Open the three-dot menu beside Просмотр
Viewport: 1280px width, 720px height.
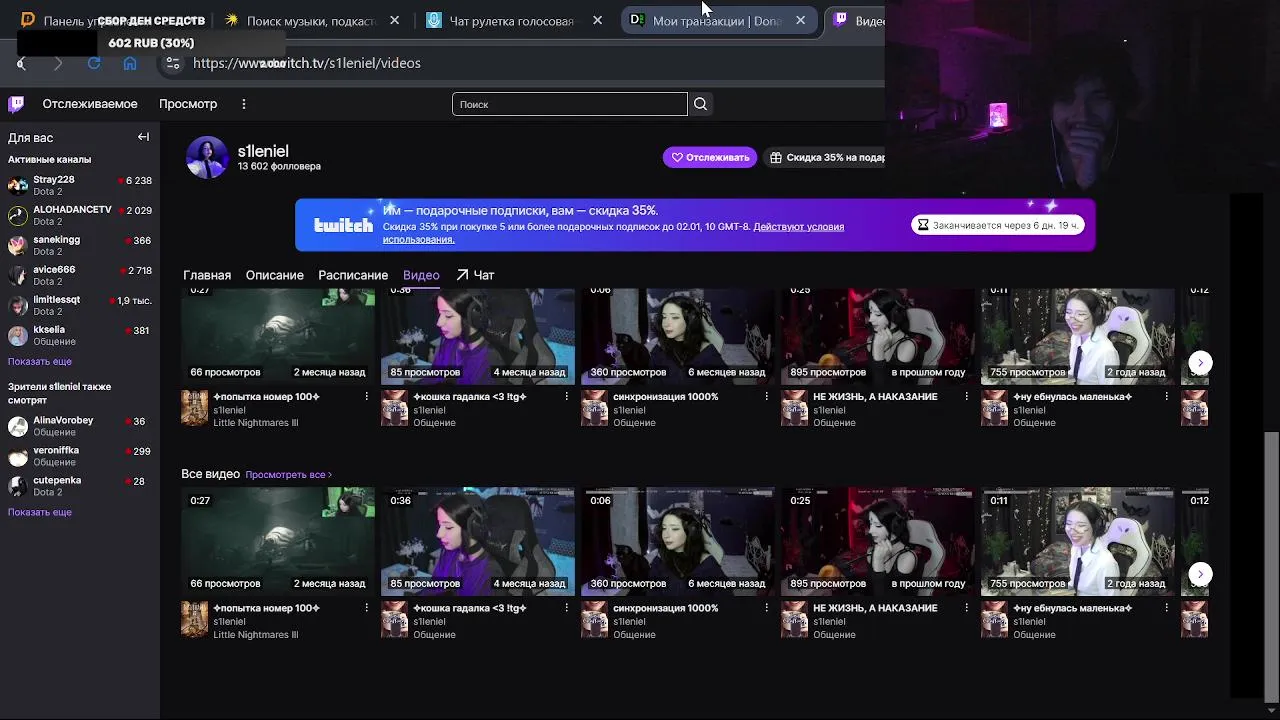pos(243,104)
